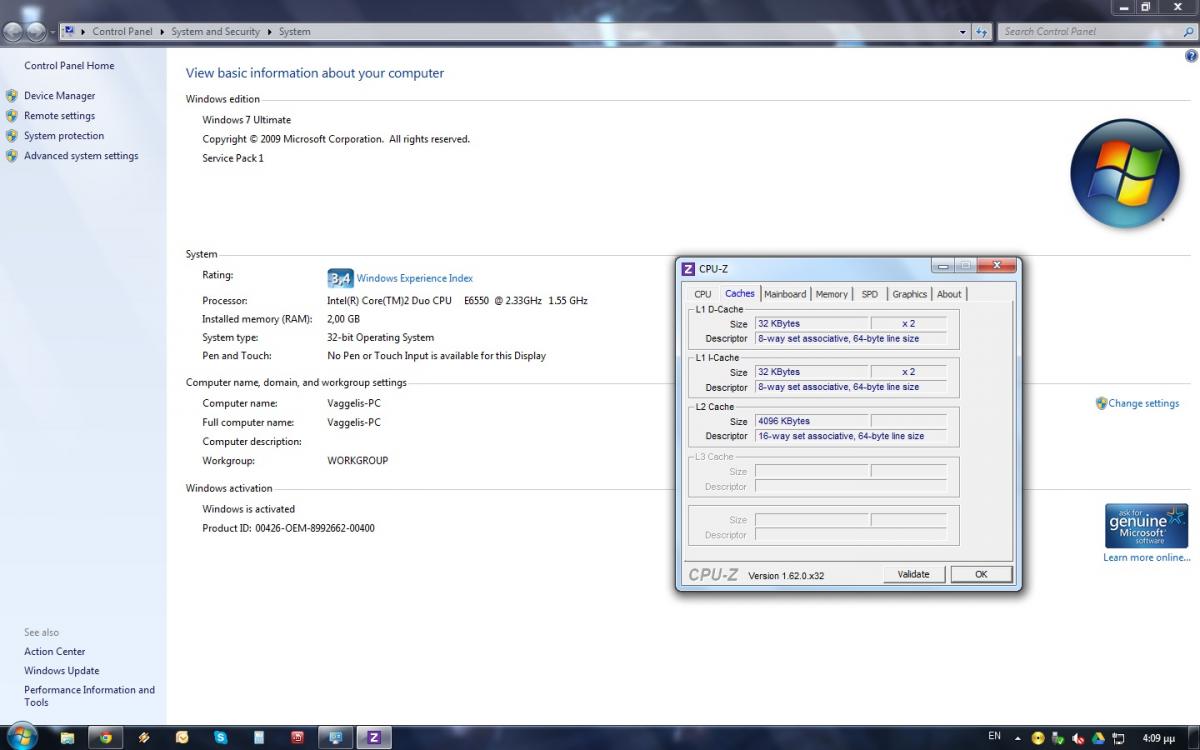Open Remote settings
The height and width of the screenshot is (750, 1200).
[59, 116]
